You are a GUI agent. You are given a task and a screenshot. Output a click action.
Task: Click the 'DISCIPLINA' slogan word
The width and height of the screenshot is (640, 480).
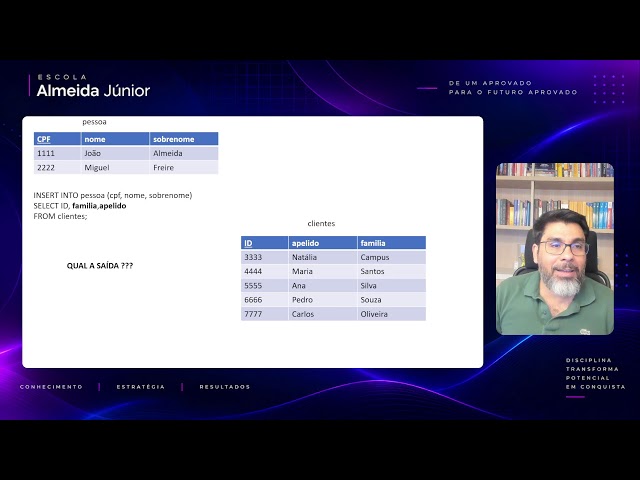point(589,360)
